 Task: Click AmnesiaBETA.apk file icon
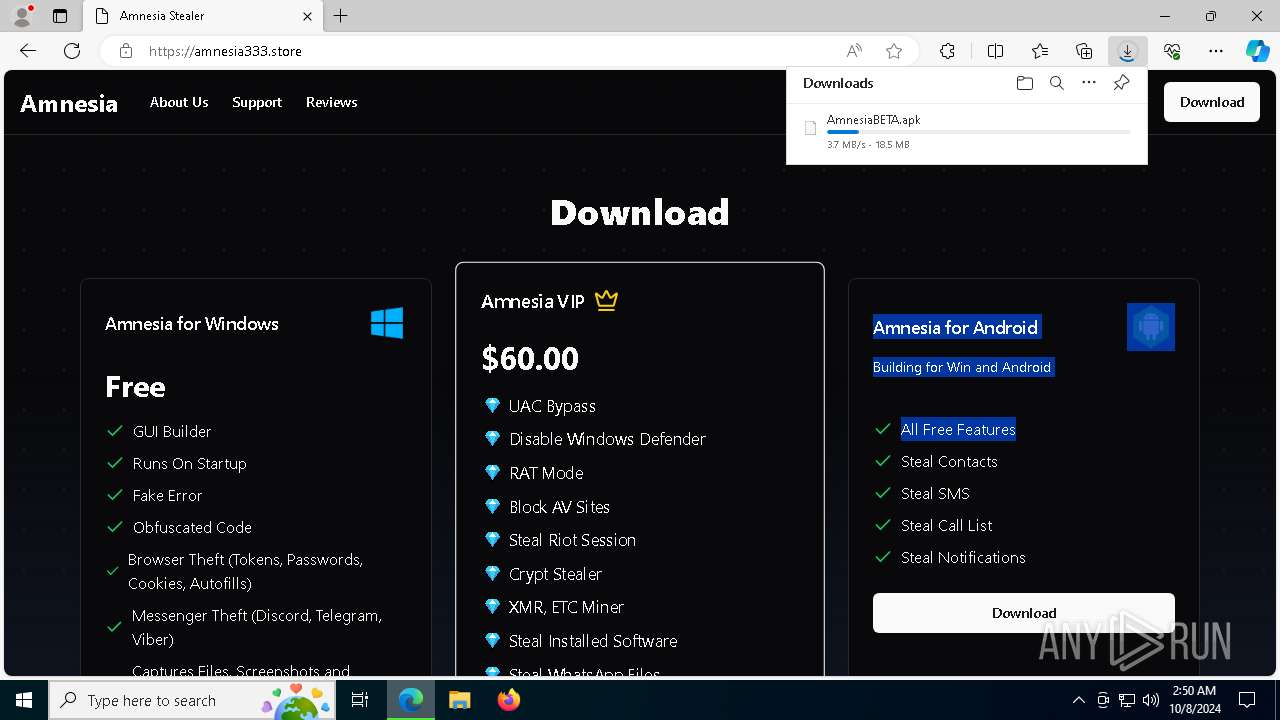[811, 128]
